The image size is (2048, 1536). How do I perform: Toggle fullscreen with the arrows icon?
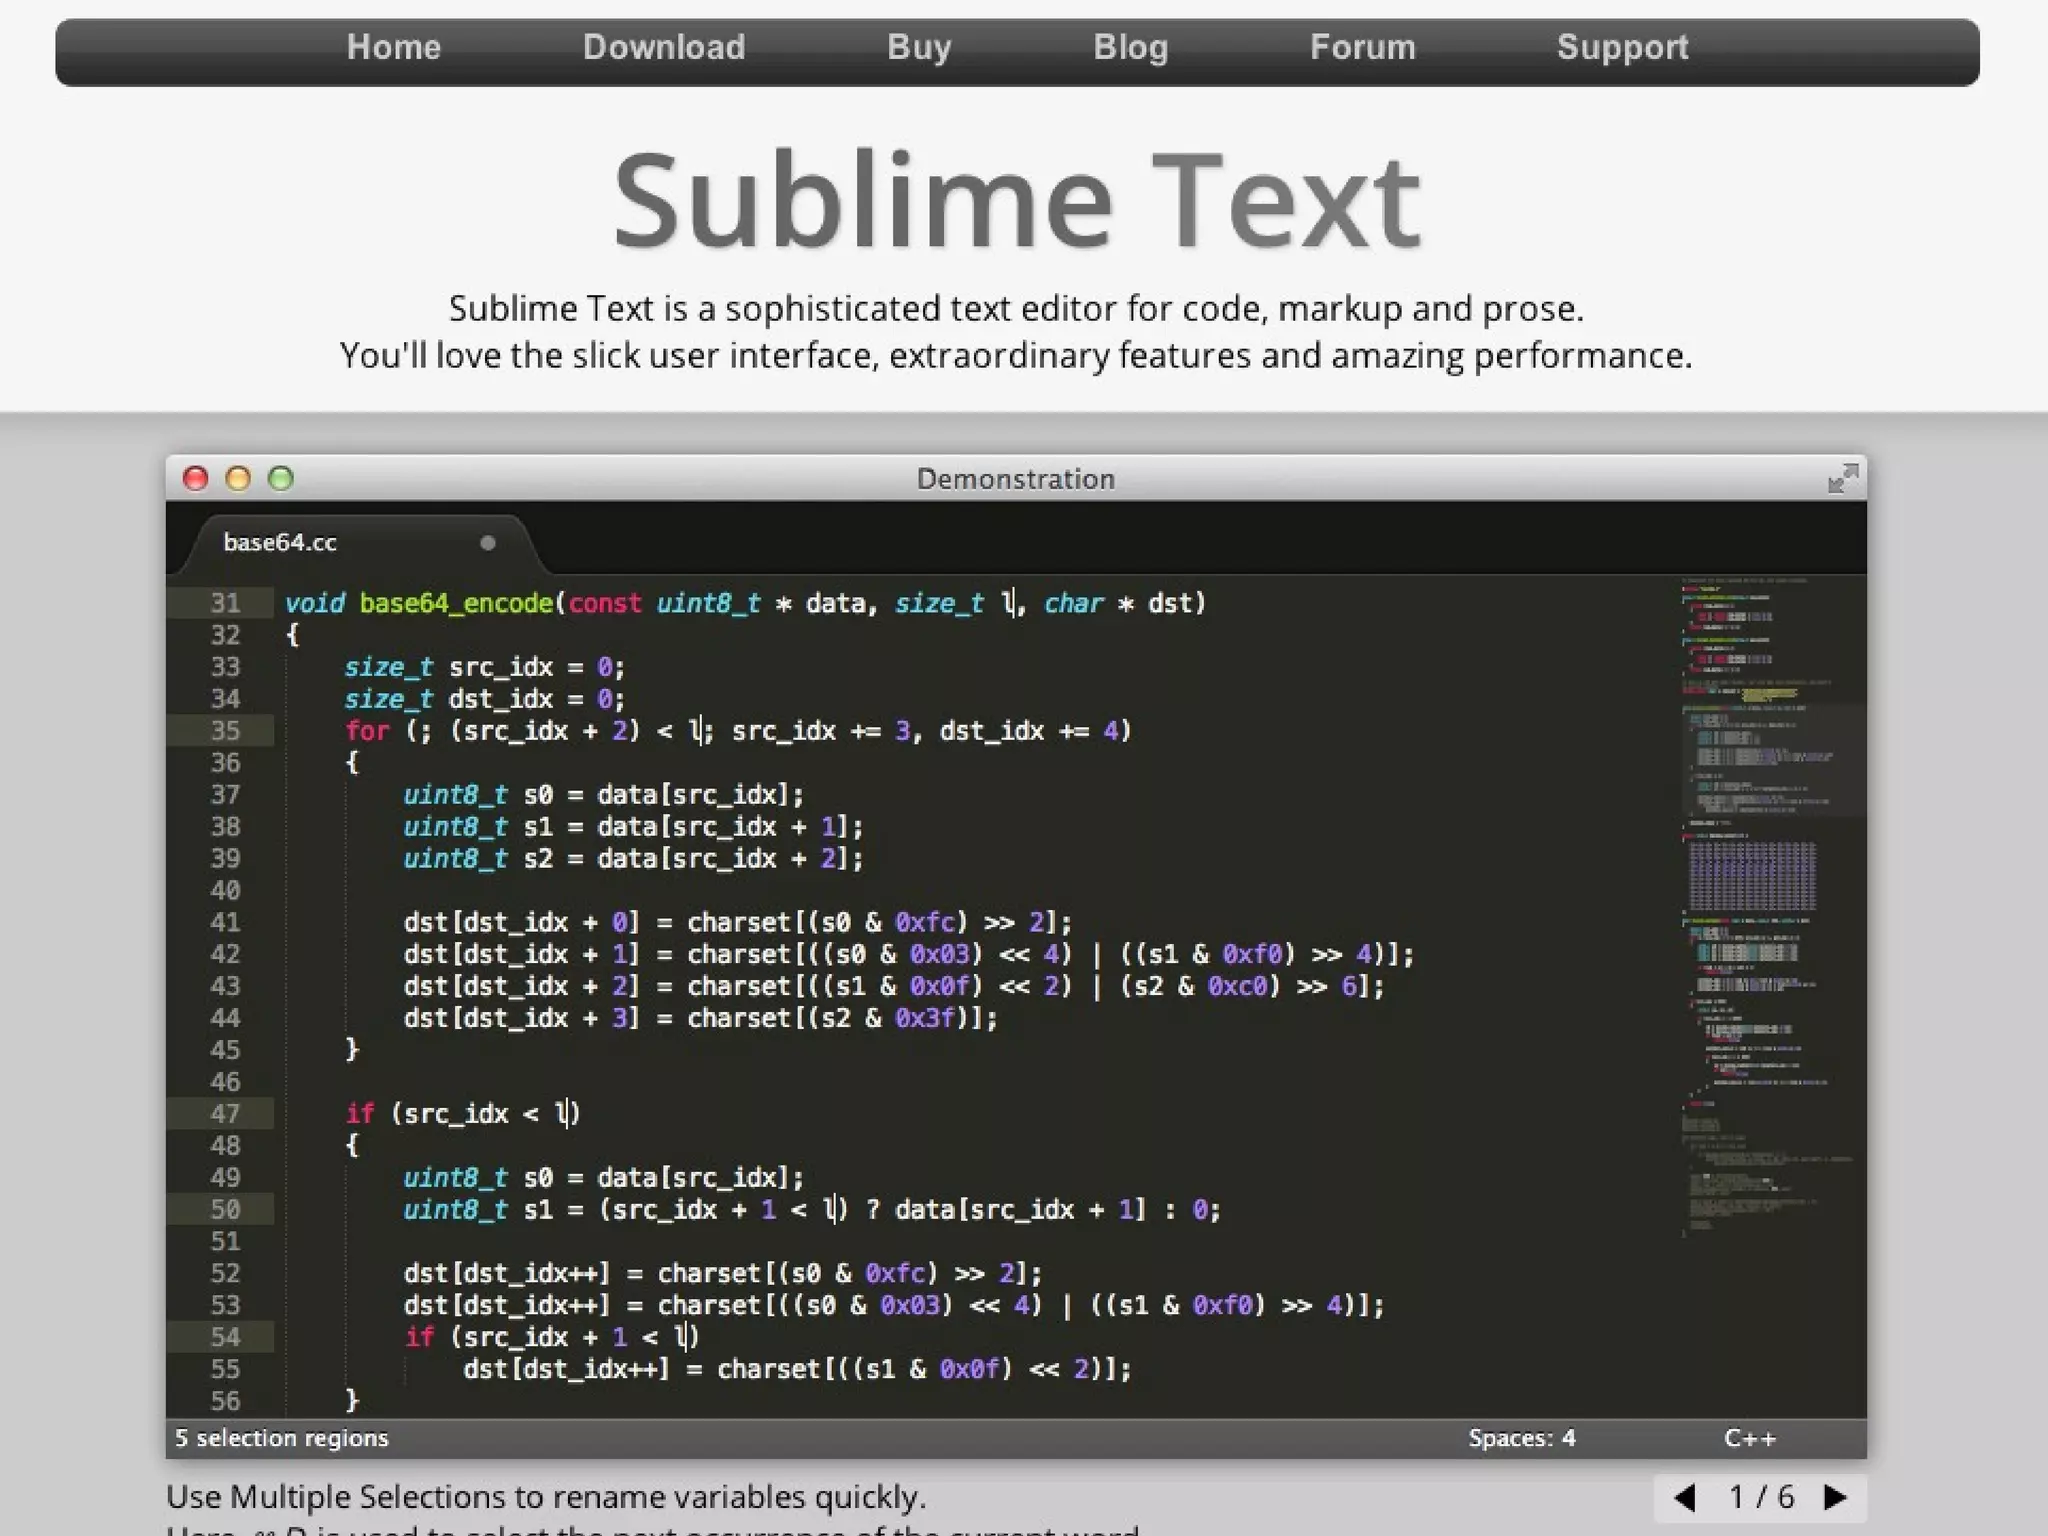coord(1842,478)
